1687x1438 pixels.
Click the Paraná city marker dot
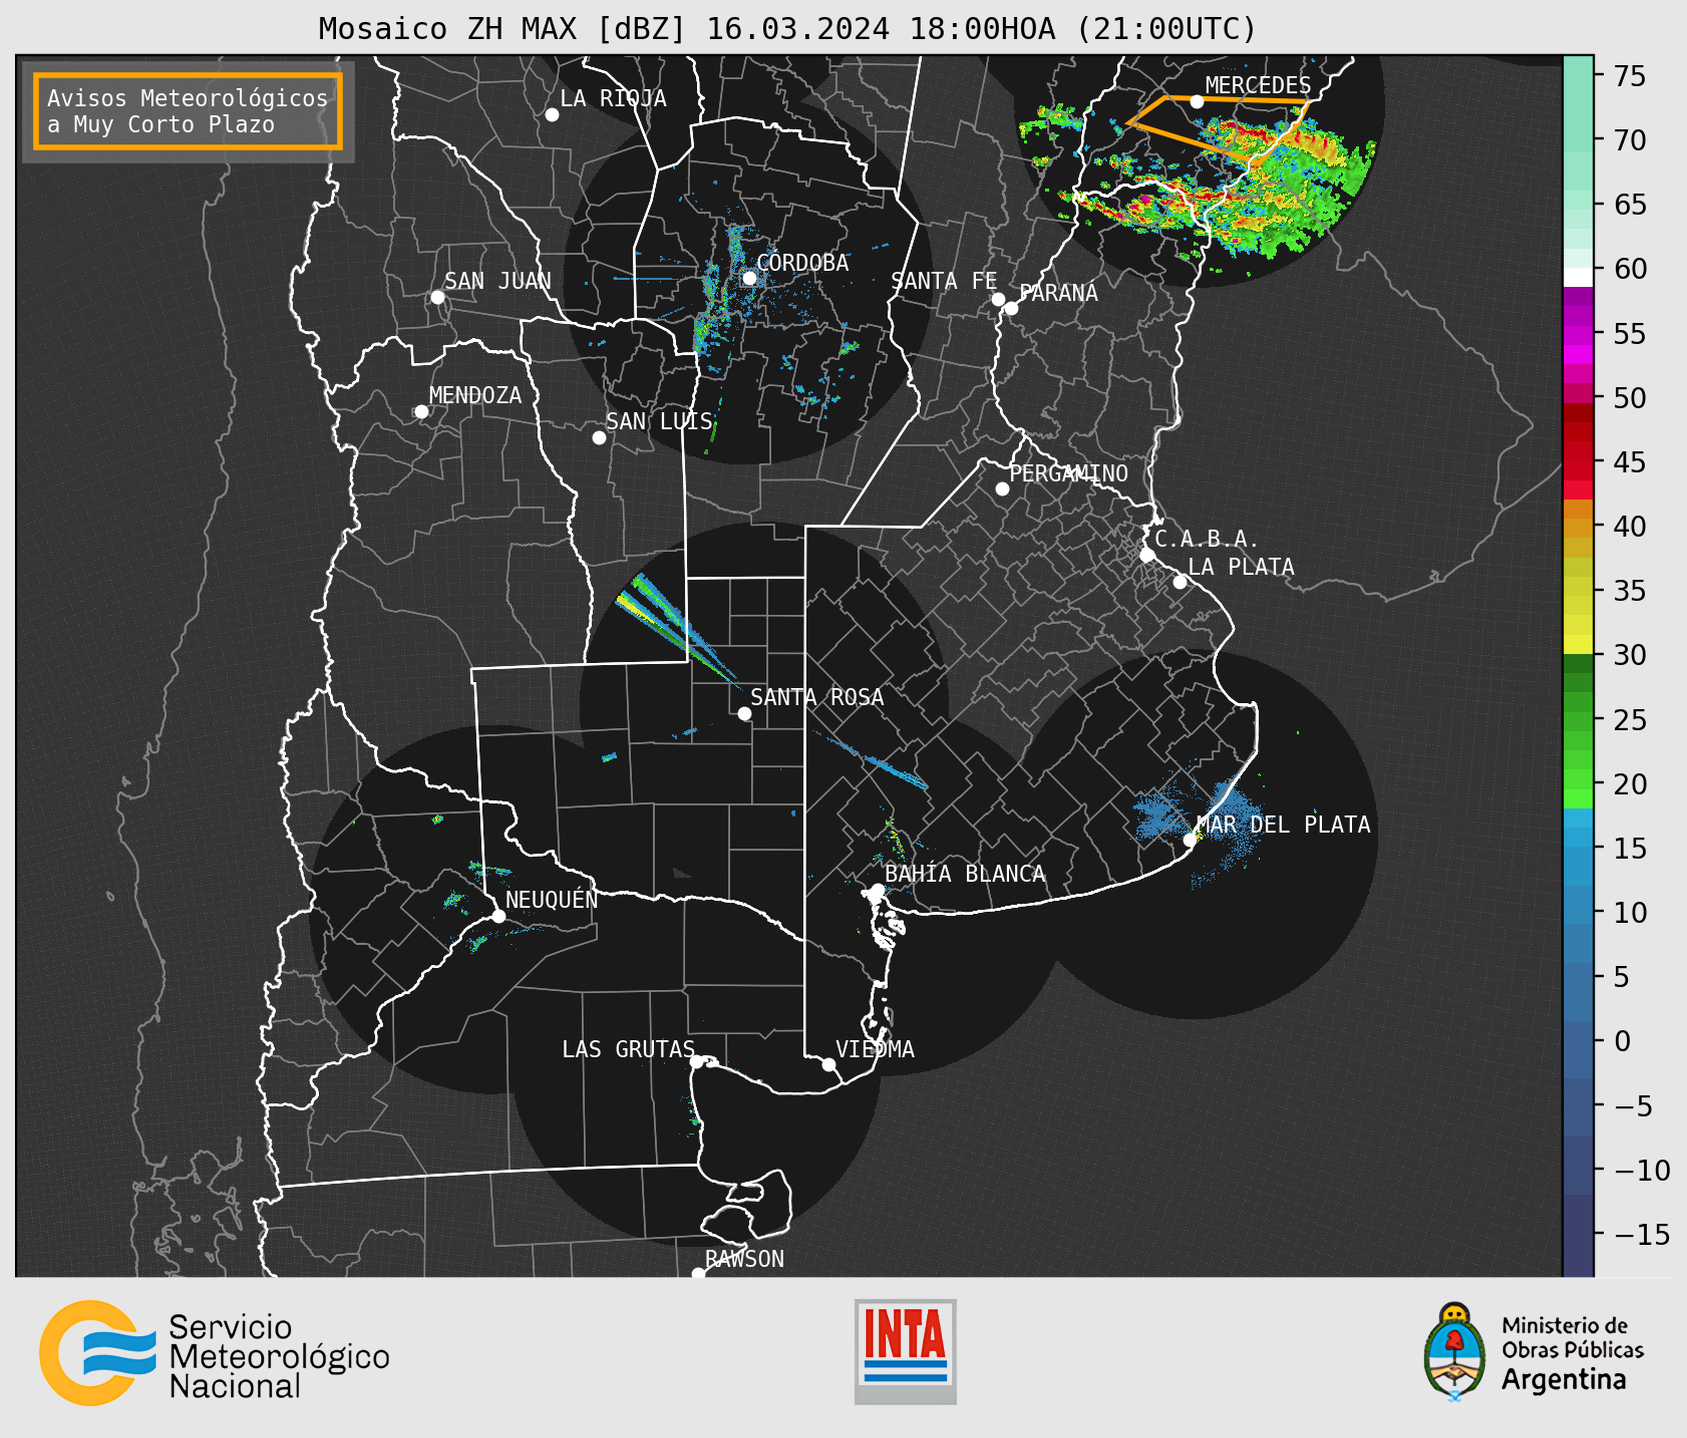pyautogui.click(x=1012, y=308)
